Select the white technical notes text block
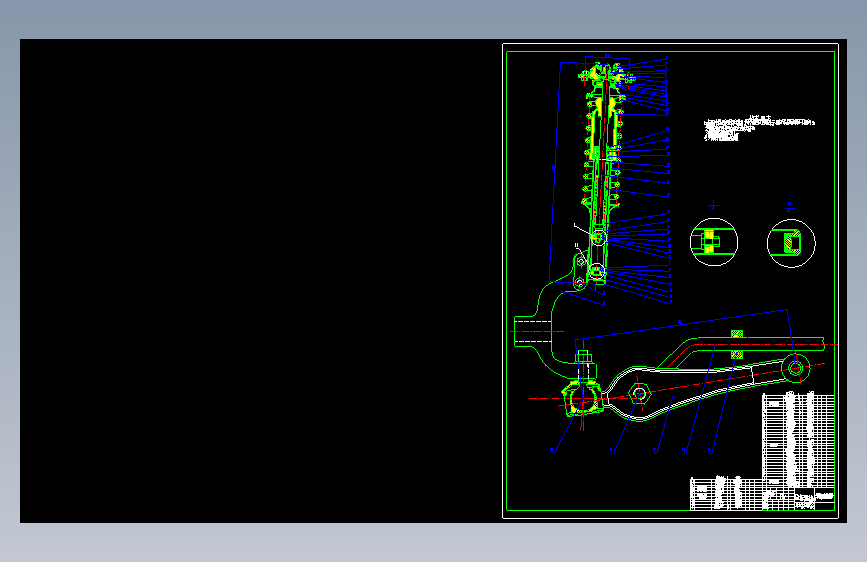This screenshot has height=562, width=867. [x=759, y=128]
